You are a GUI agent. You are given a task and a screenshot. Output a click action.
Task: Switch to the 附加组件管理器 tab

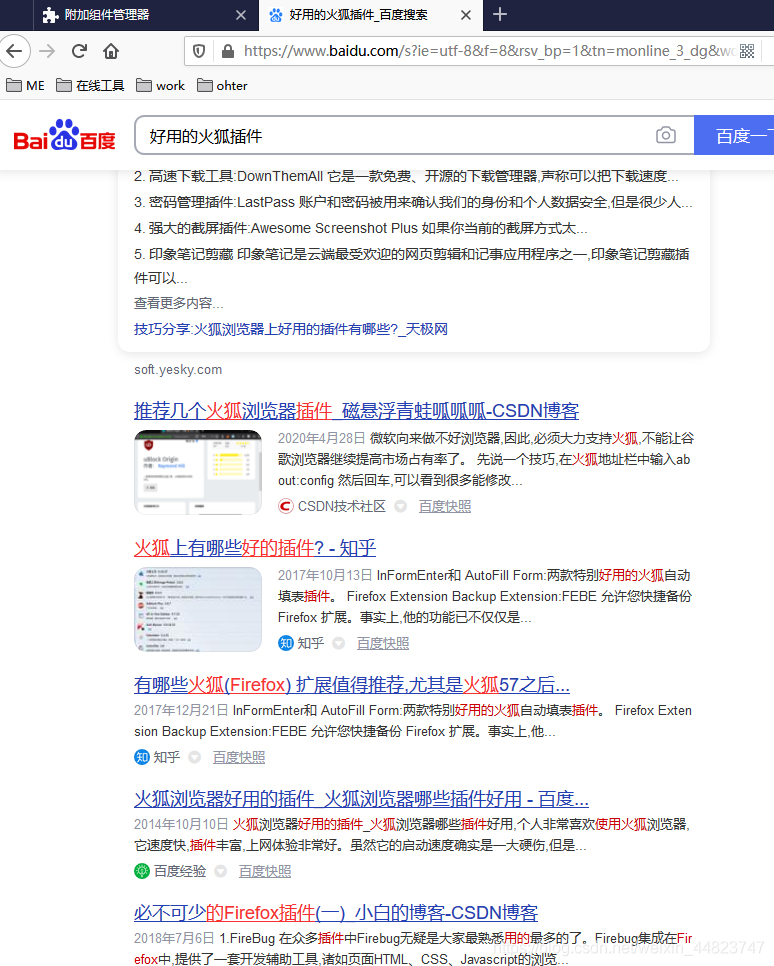tap(144, 15)
